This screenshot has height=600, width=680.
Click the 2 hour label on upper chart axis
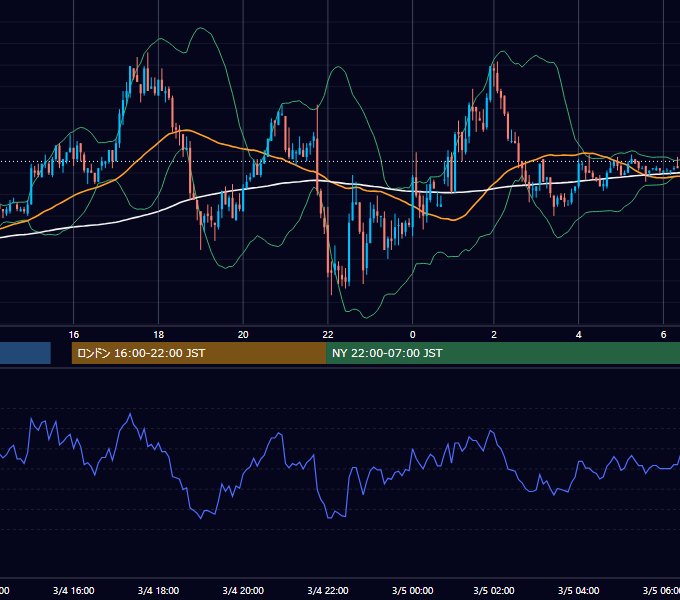click(494, 335)
